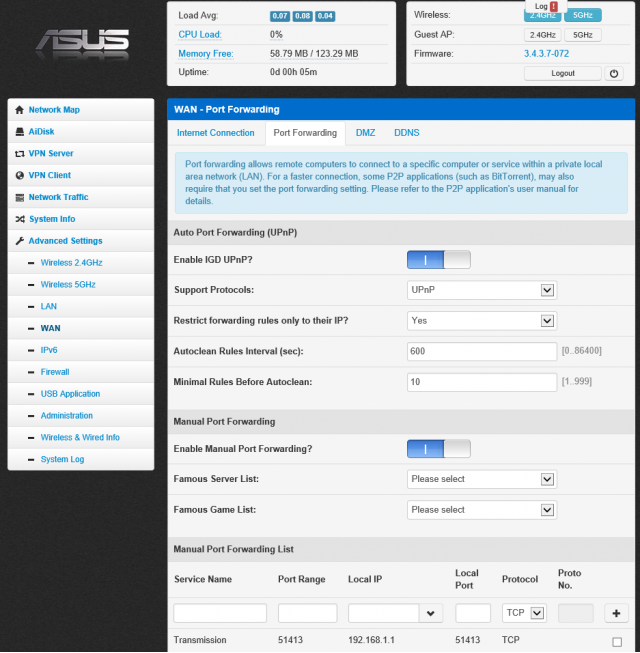Click the Network Map link

pyautogui.click(x=54, y=110)
